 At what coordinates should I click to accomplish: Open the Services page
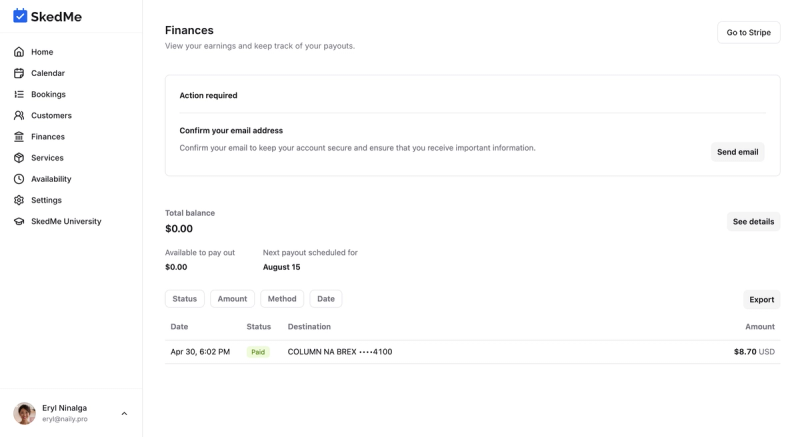[x=47, y=158]
